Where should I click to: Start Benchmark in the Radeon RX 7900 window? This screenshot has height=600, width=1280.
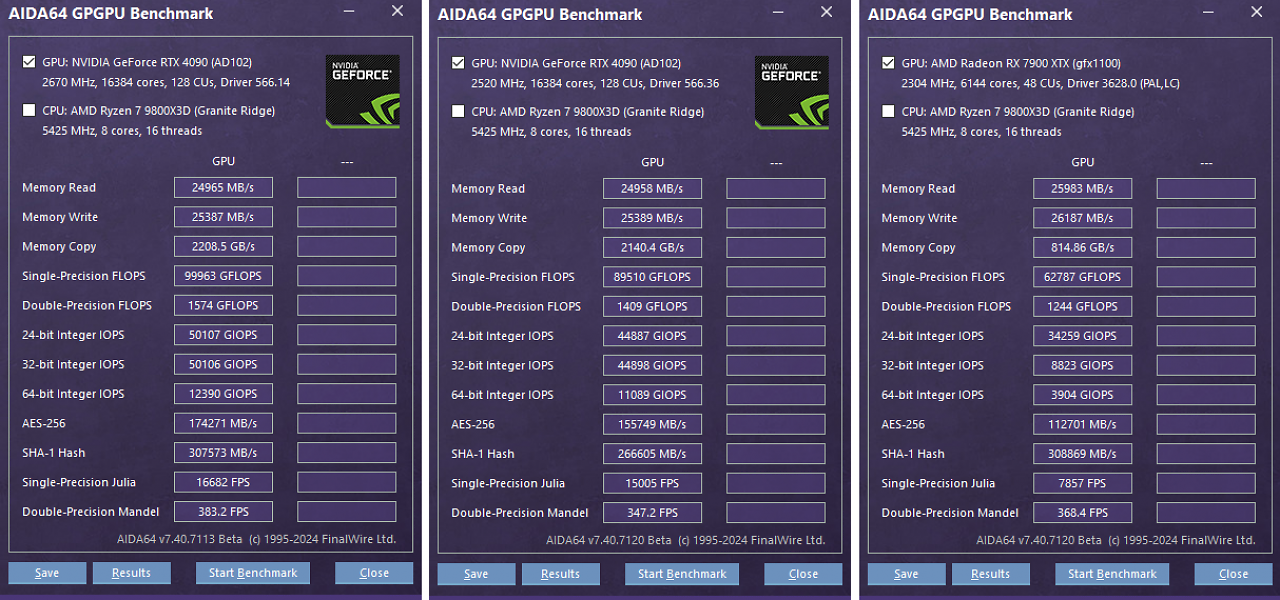coord(1112,574)
